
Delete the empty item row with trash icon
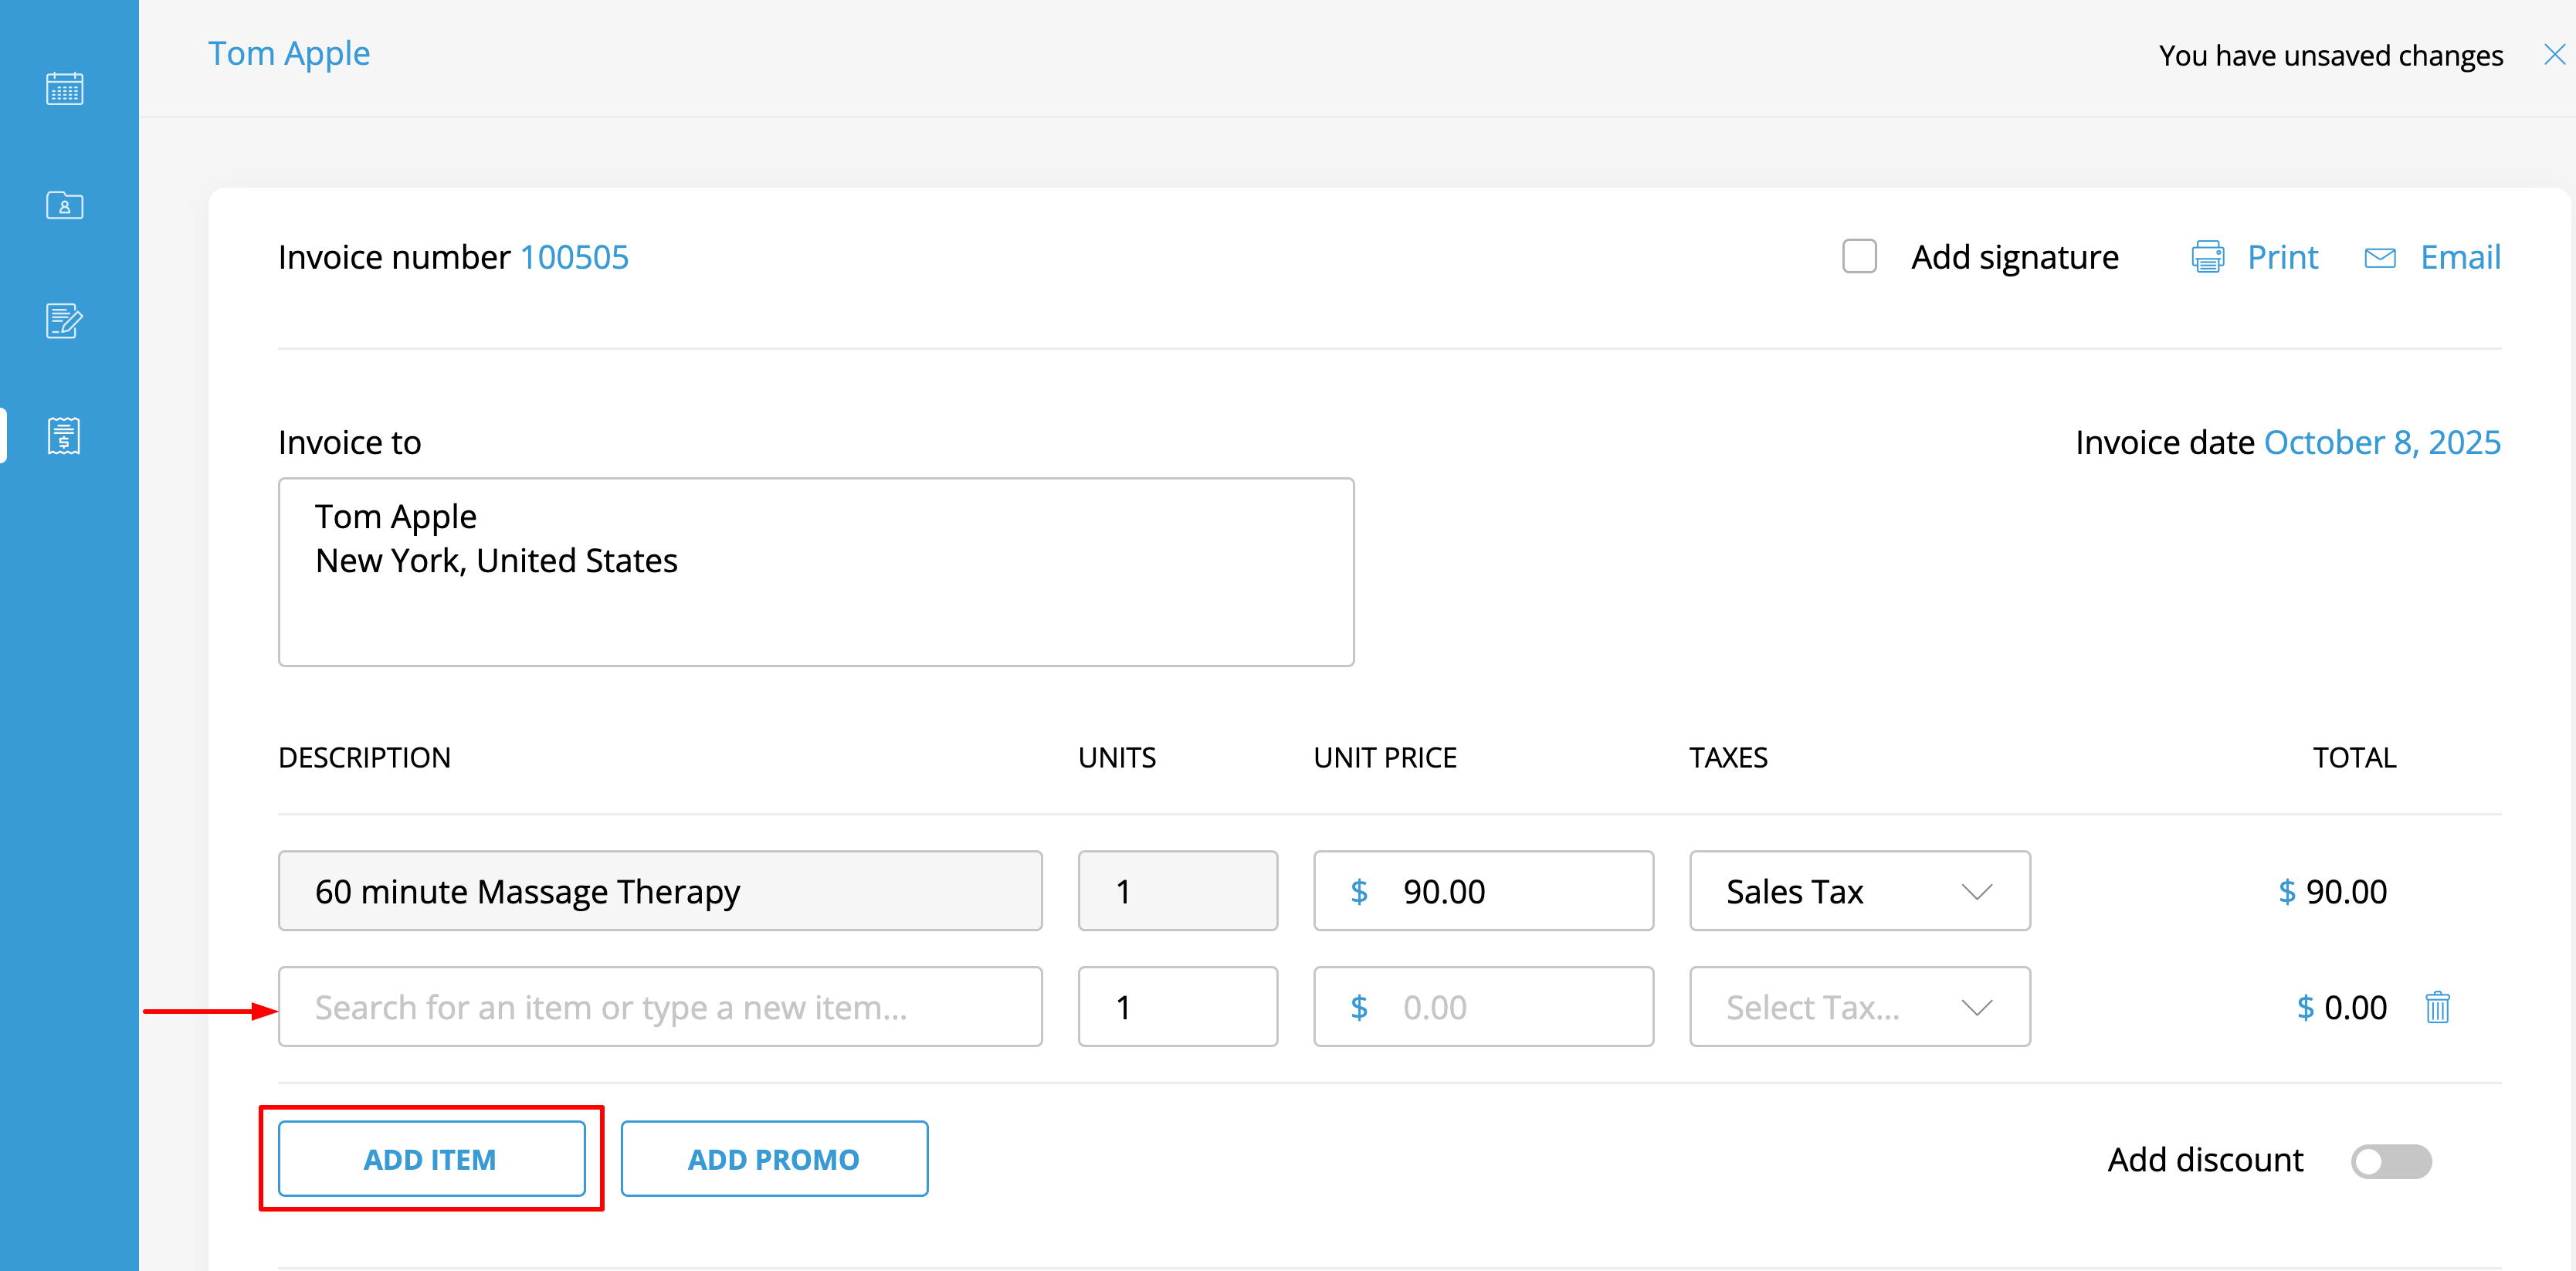2437,1007
